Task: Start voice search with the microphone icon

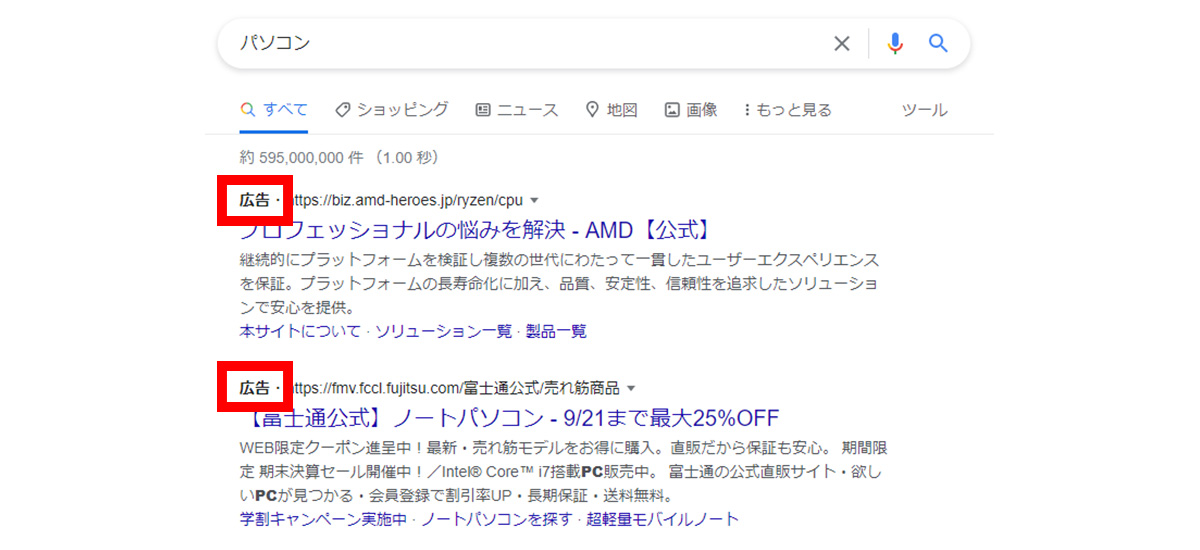Action: point(895,43)
